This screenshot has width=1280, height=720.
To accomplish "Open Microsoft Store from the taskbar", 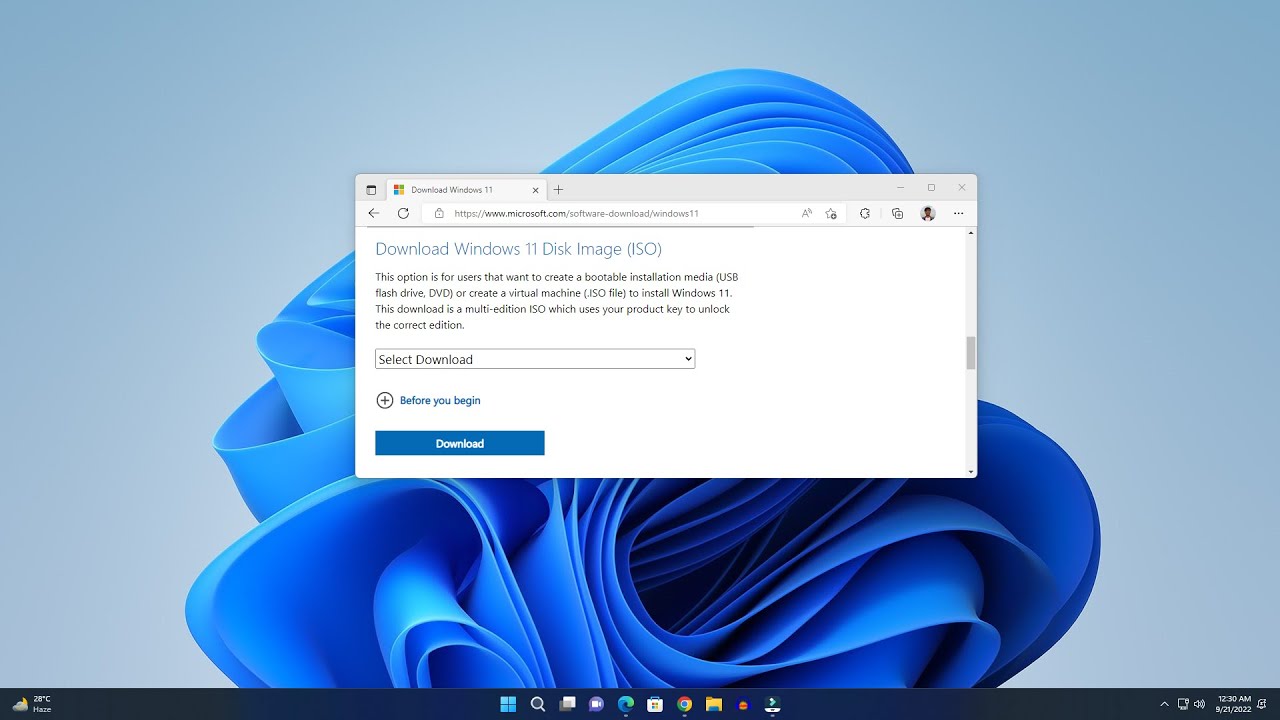I will pos(655,704).
